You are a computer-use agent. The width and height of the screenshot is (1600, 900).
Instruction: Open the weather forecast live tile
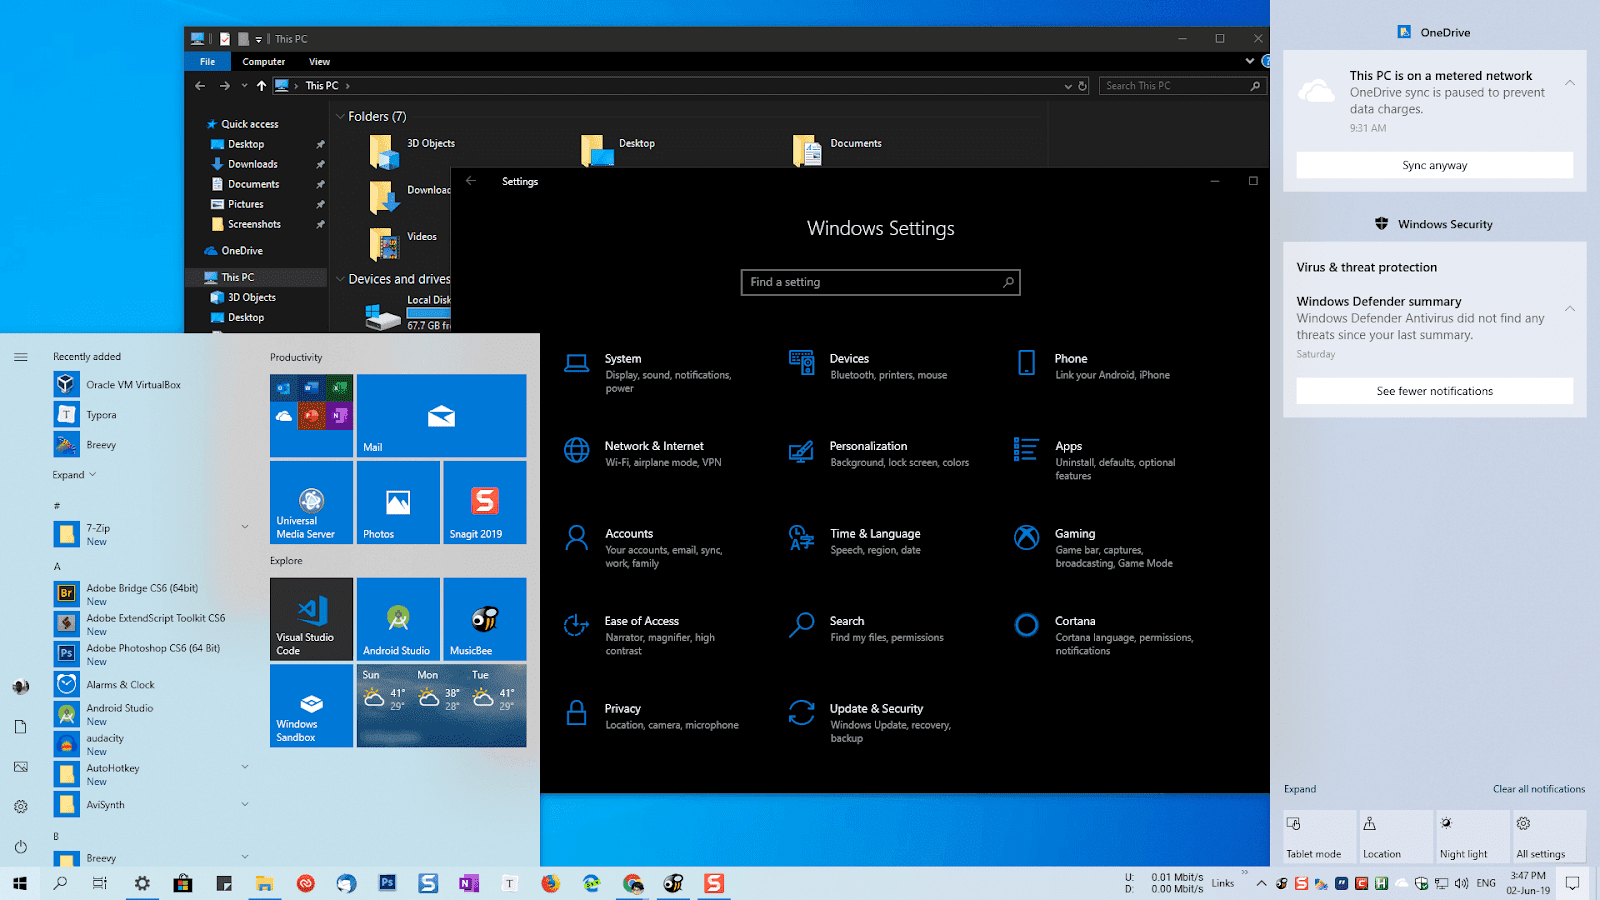[x=441, y=706]
